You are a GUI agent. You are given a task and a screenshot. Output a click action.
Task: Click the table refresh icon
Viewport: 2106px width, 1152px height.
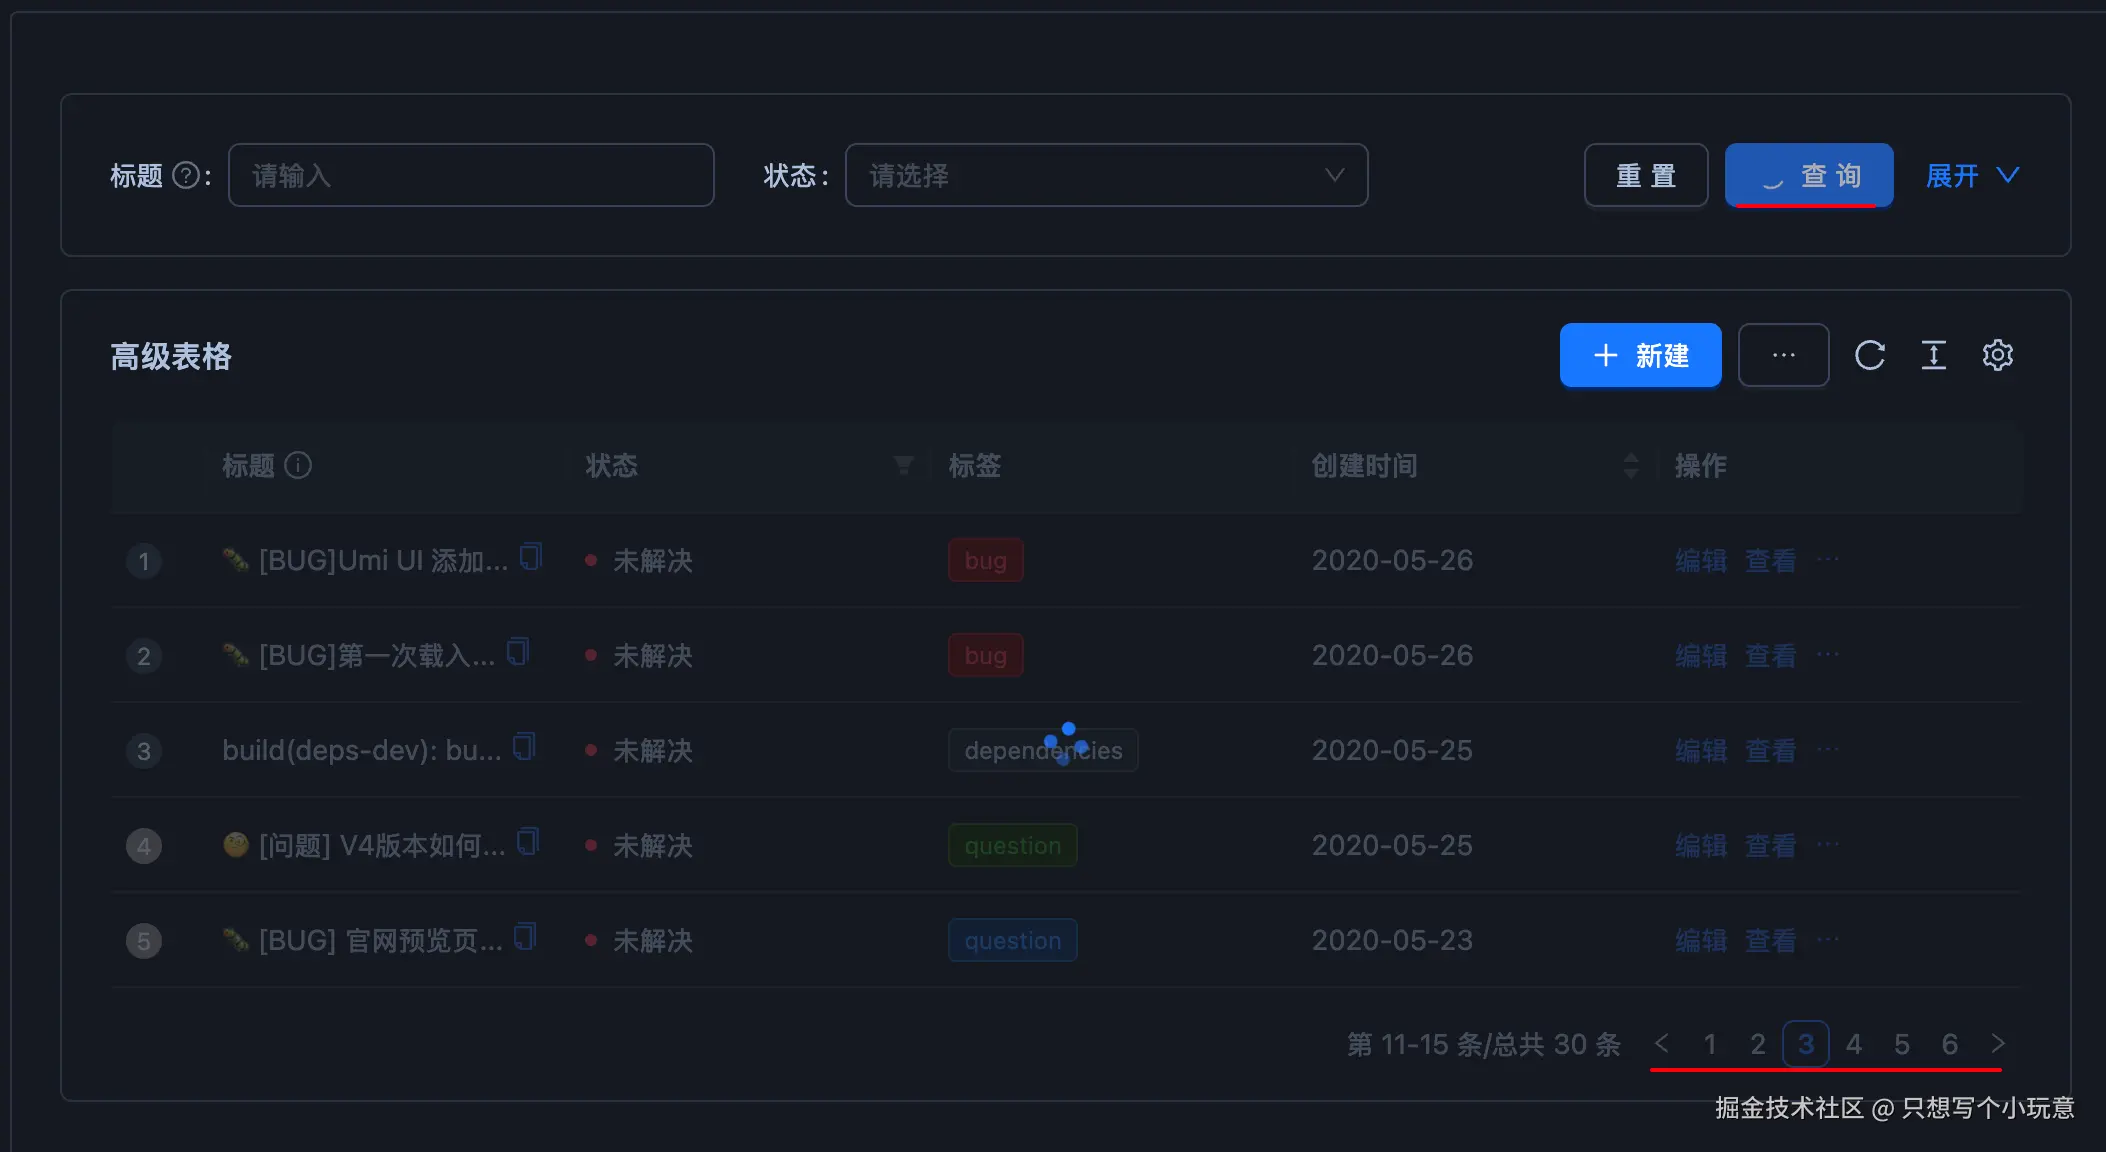coord(1869,355)
